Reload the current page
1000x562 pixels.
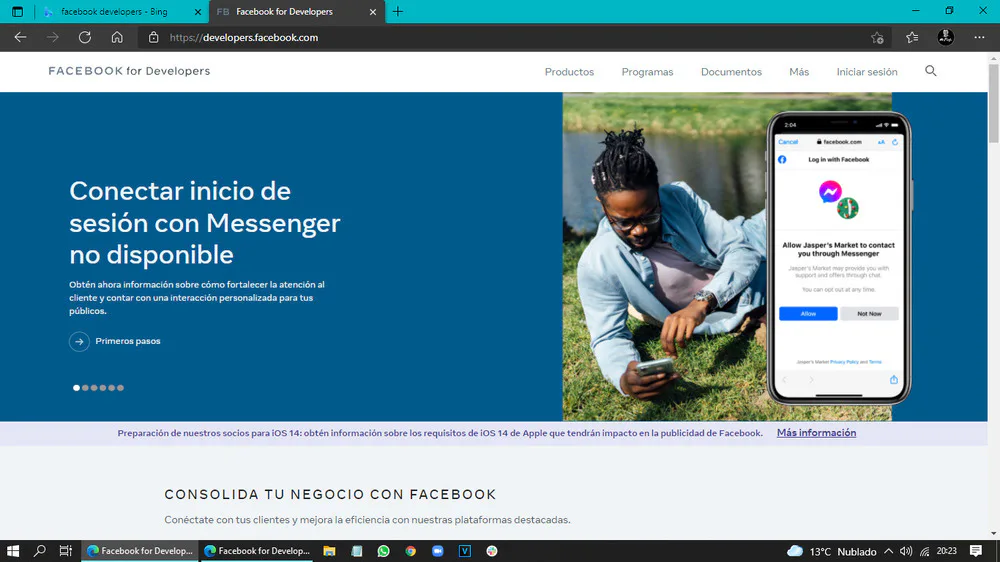[85, 38]
